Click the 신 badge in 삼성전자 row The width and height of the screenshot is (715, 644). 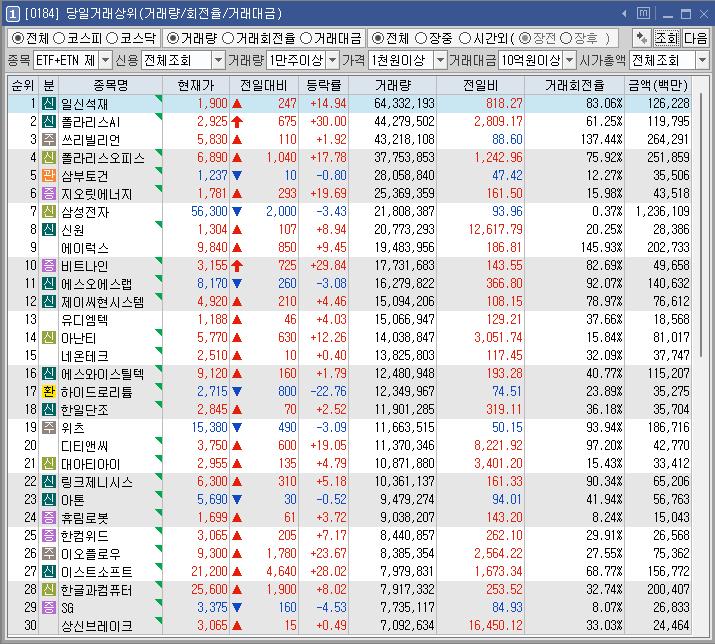(x=49, y=211)
